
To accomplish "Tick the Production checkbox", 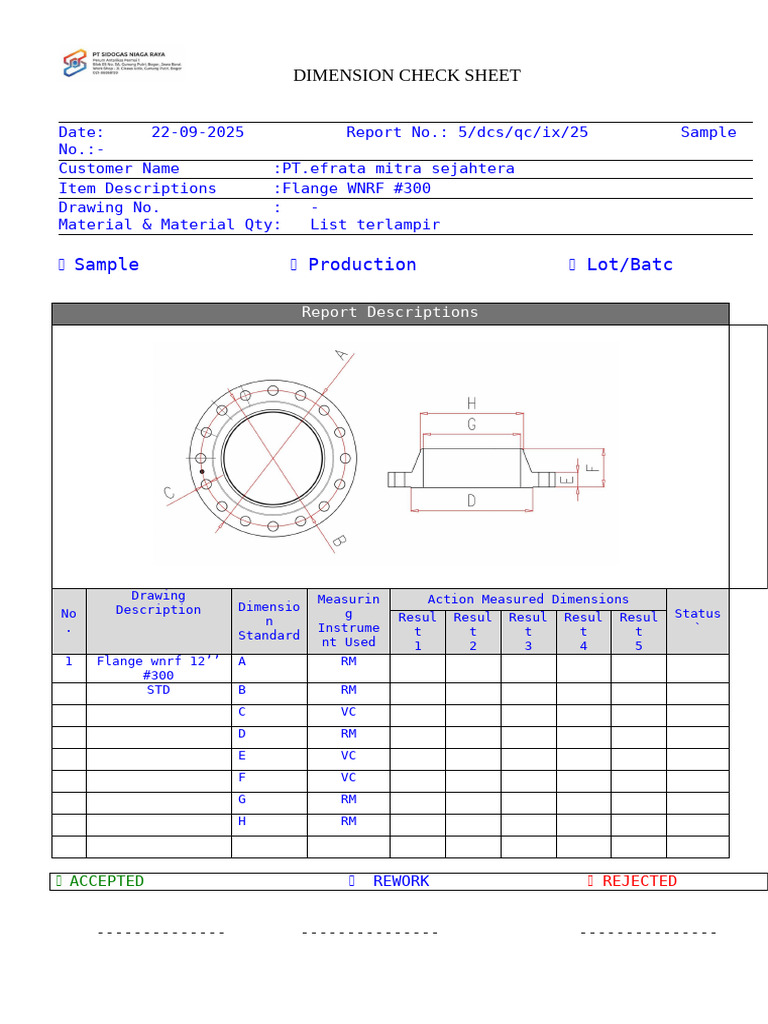I will click(294, 264).
